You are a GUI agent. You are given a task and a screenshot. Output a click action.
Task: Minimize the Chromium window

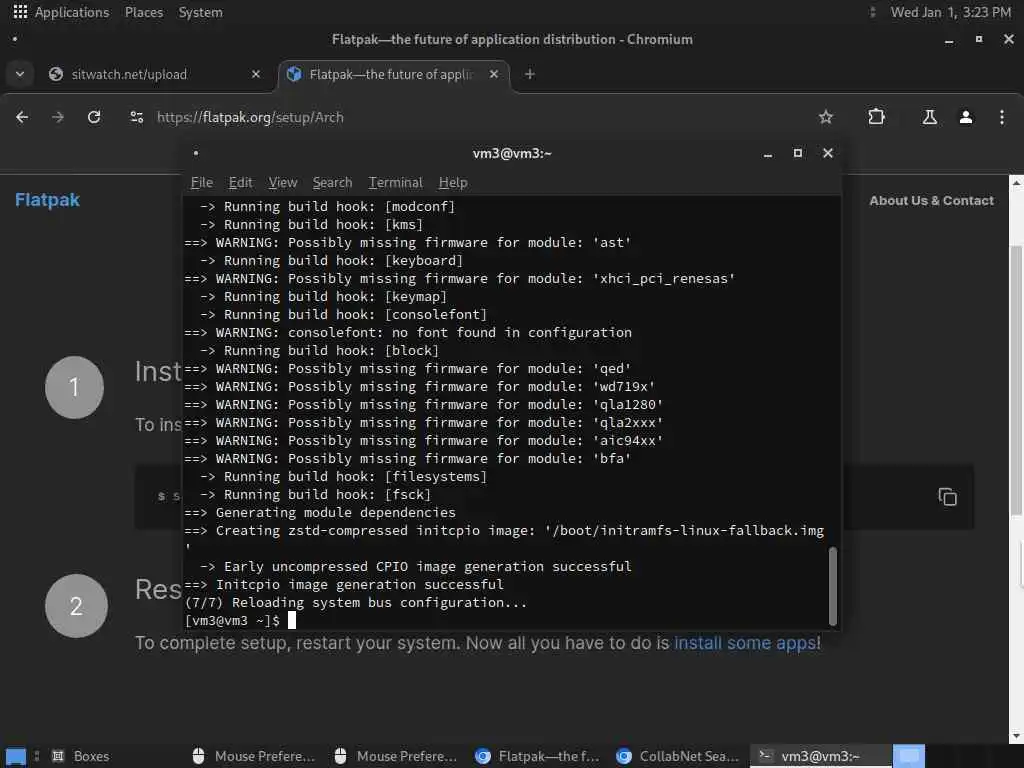point(949,40)
